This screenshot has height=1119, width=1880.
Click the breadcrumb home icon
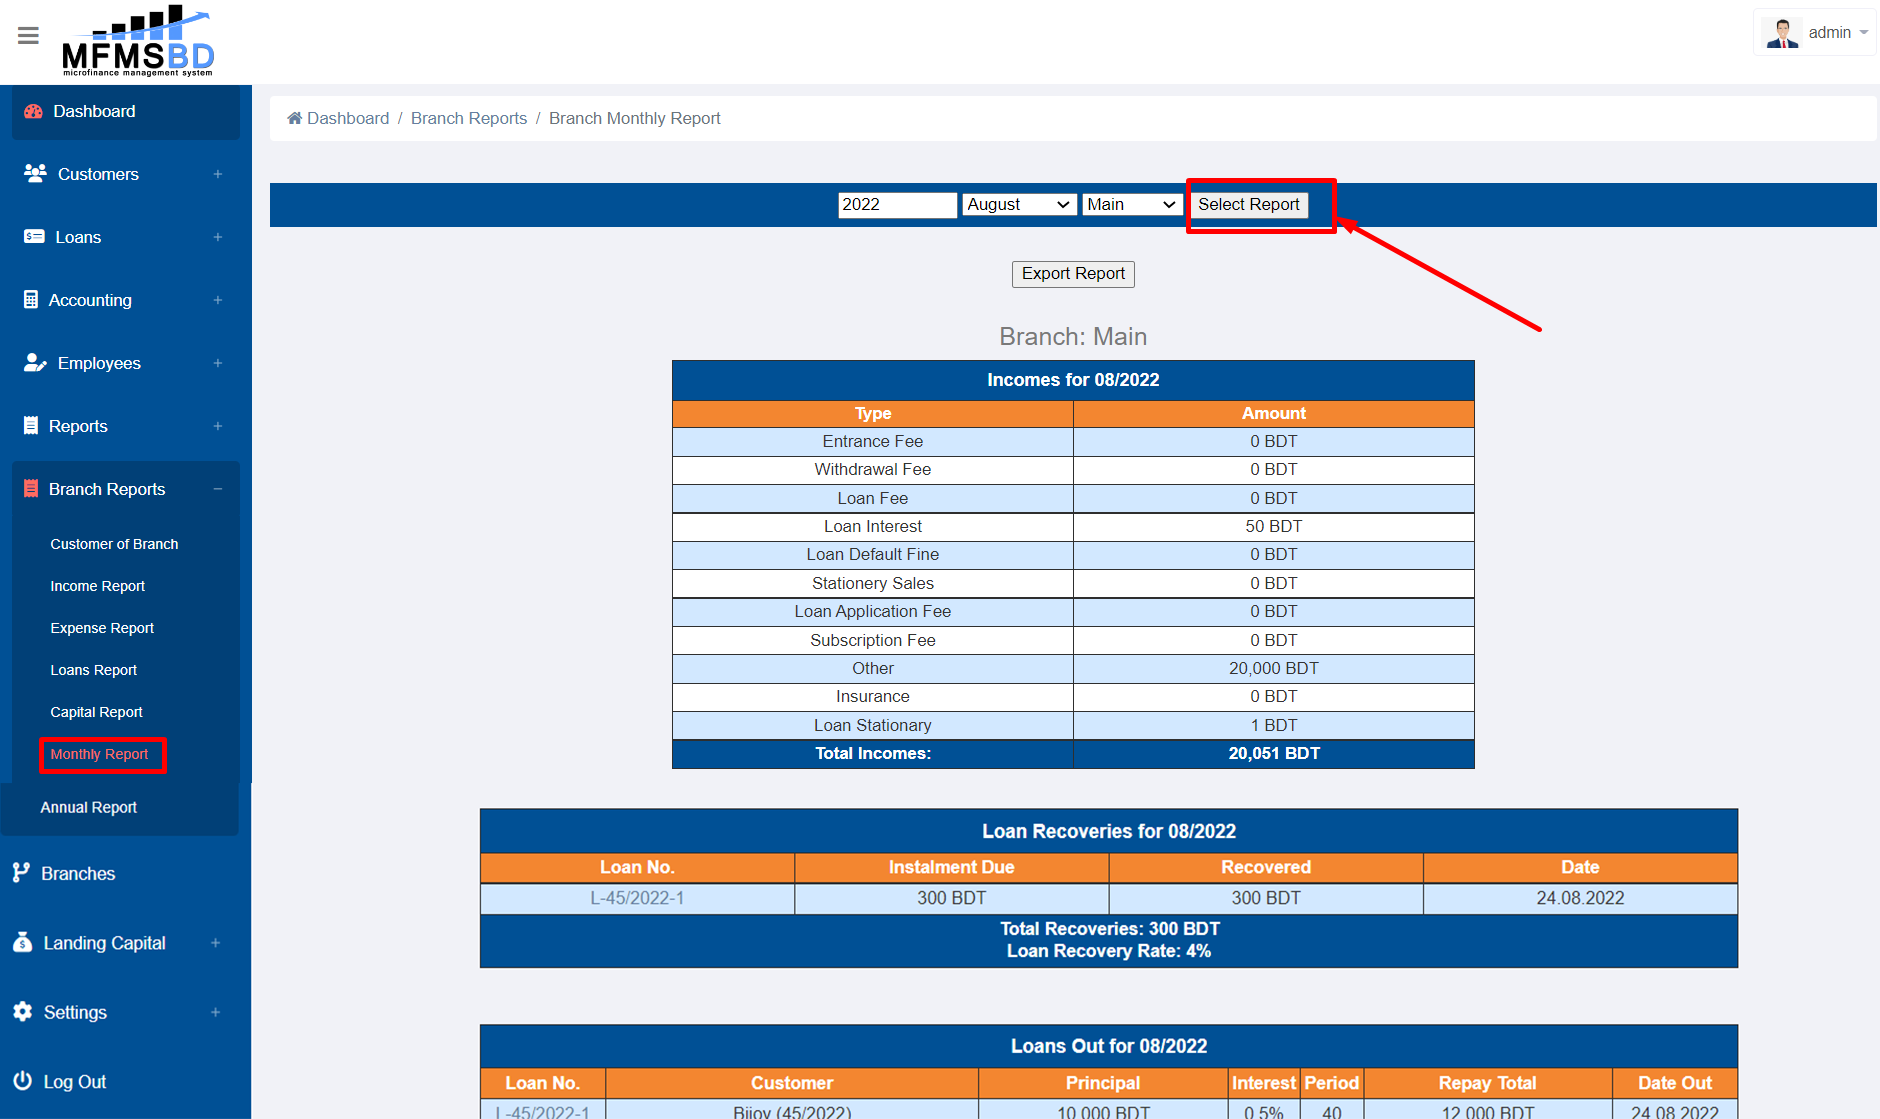[x=294, y=118]
